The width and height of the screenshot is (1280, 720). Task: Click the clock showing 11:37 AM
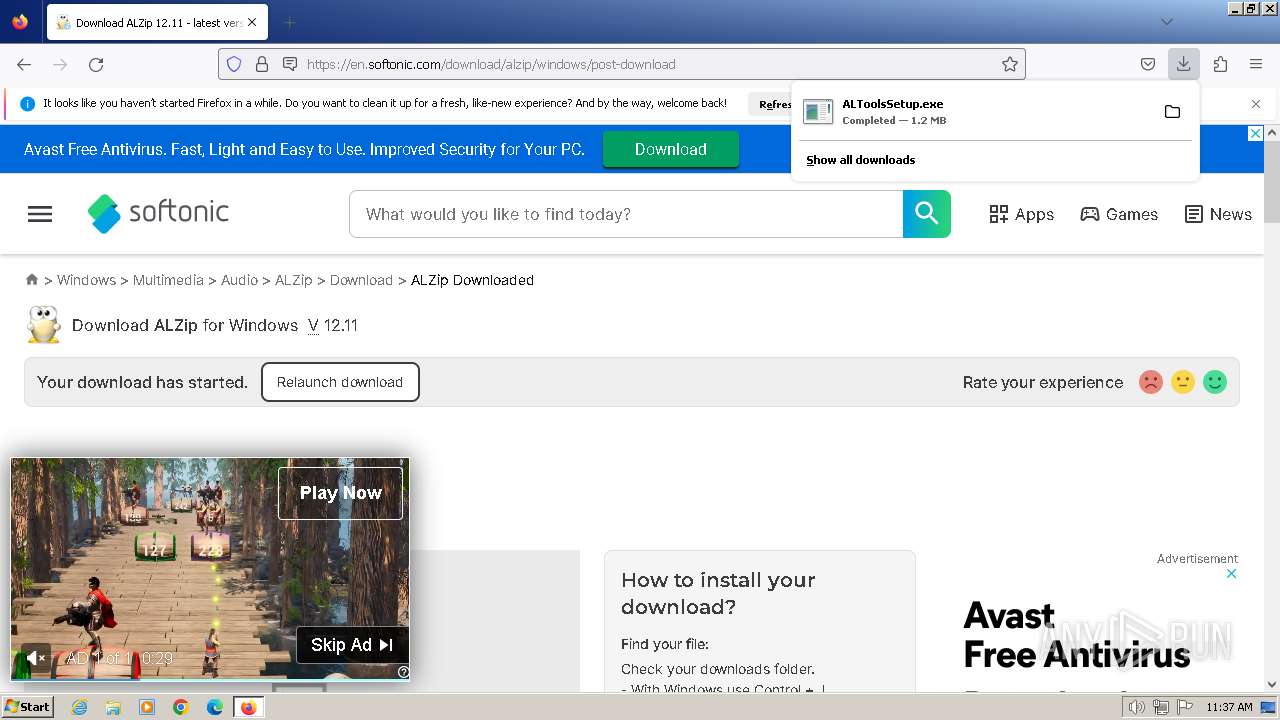tap(1229, 707)
